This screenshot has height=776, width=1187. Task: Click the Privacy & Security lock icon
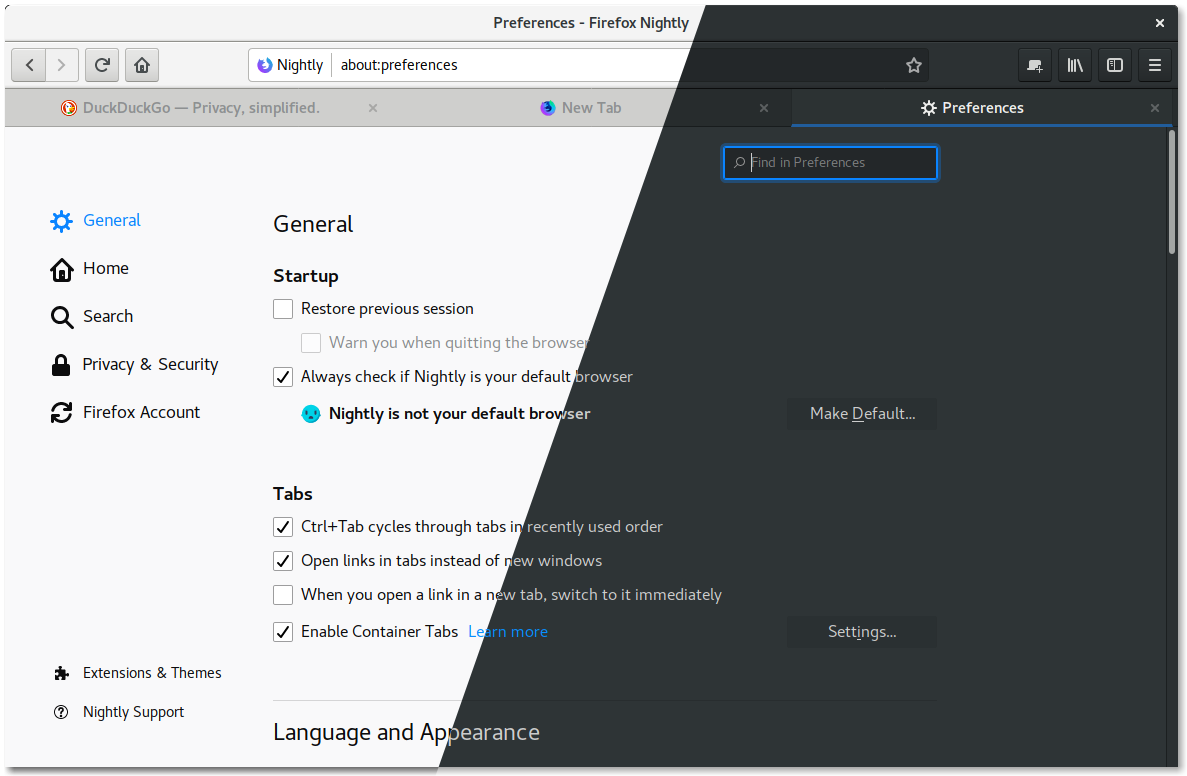61,365
